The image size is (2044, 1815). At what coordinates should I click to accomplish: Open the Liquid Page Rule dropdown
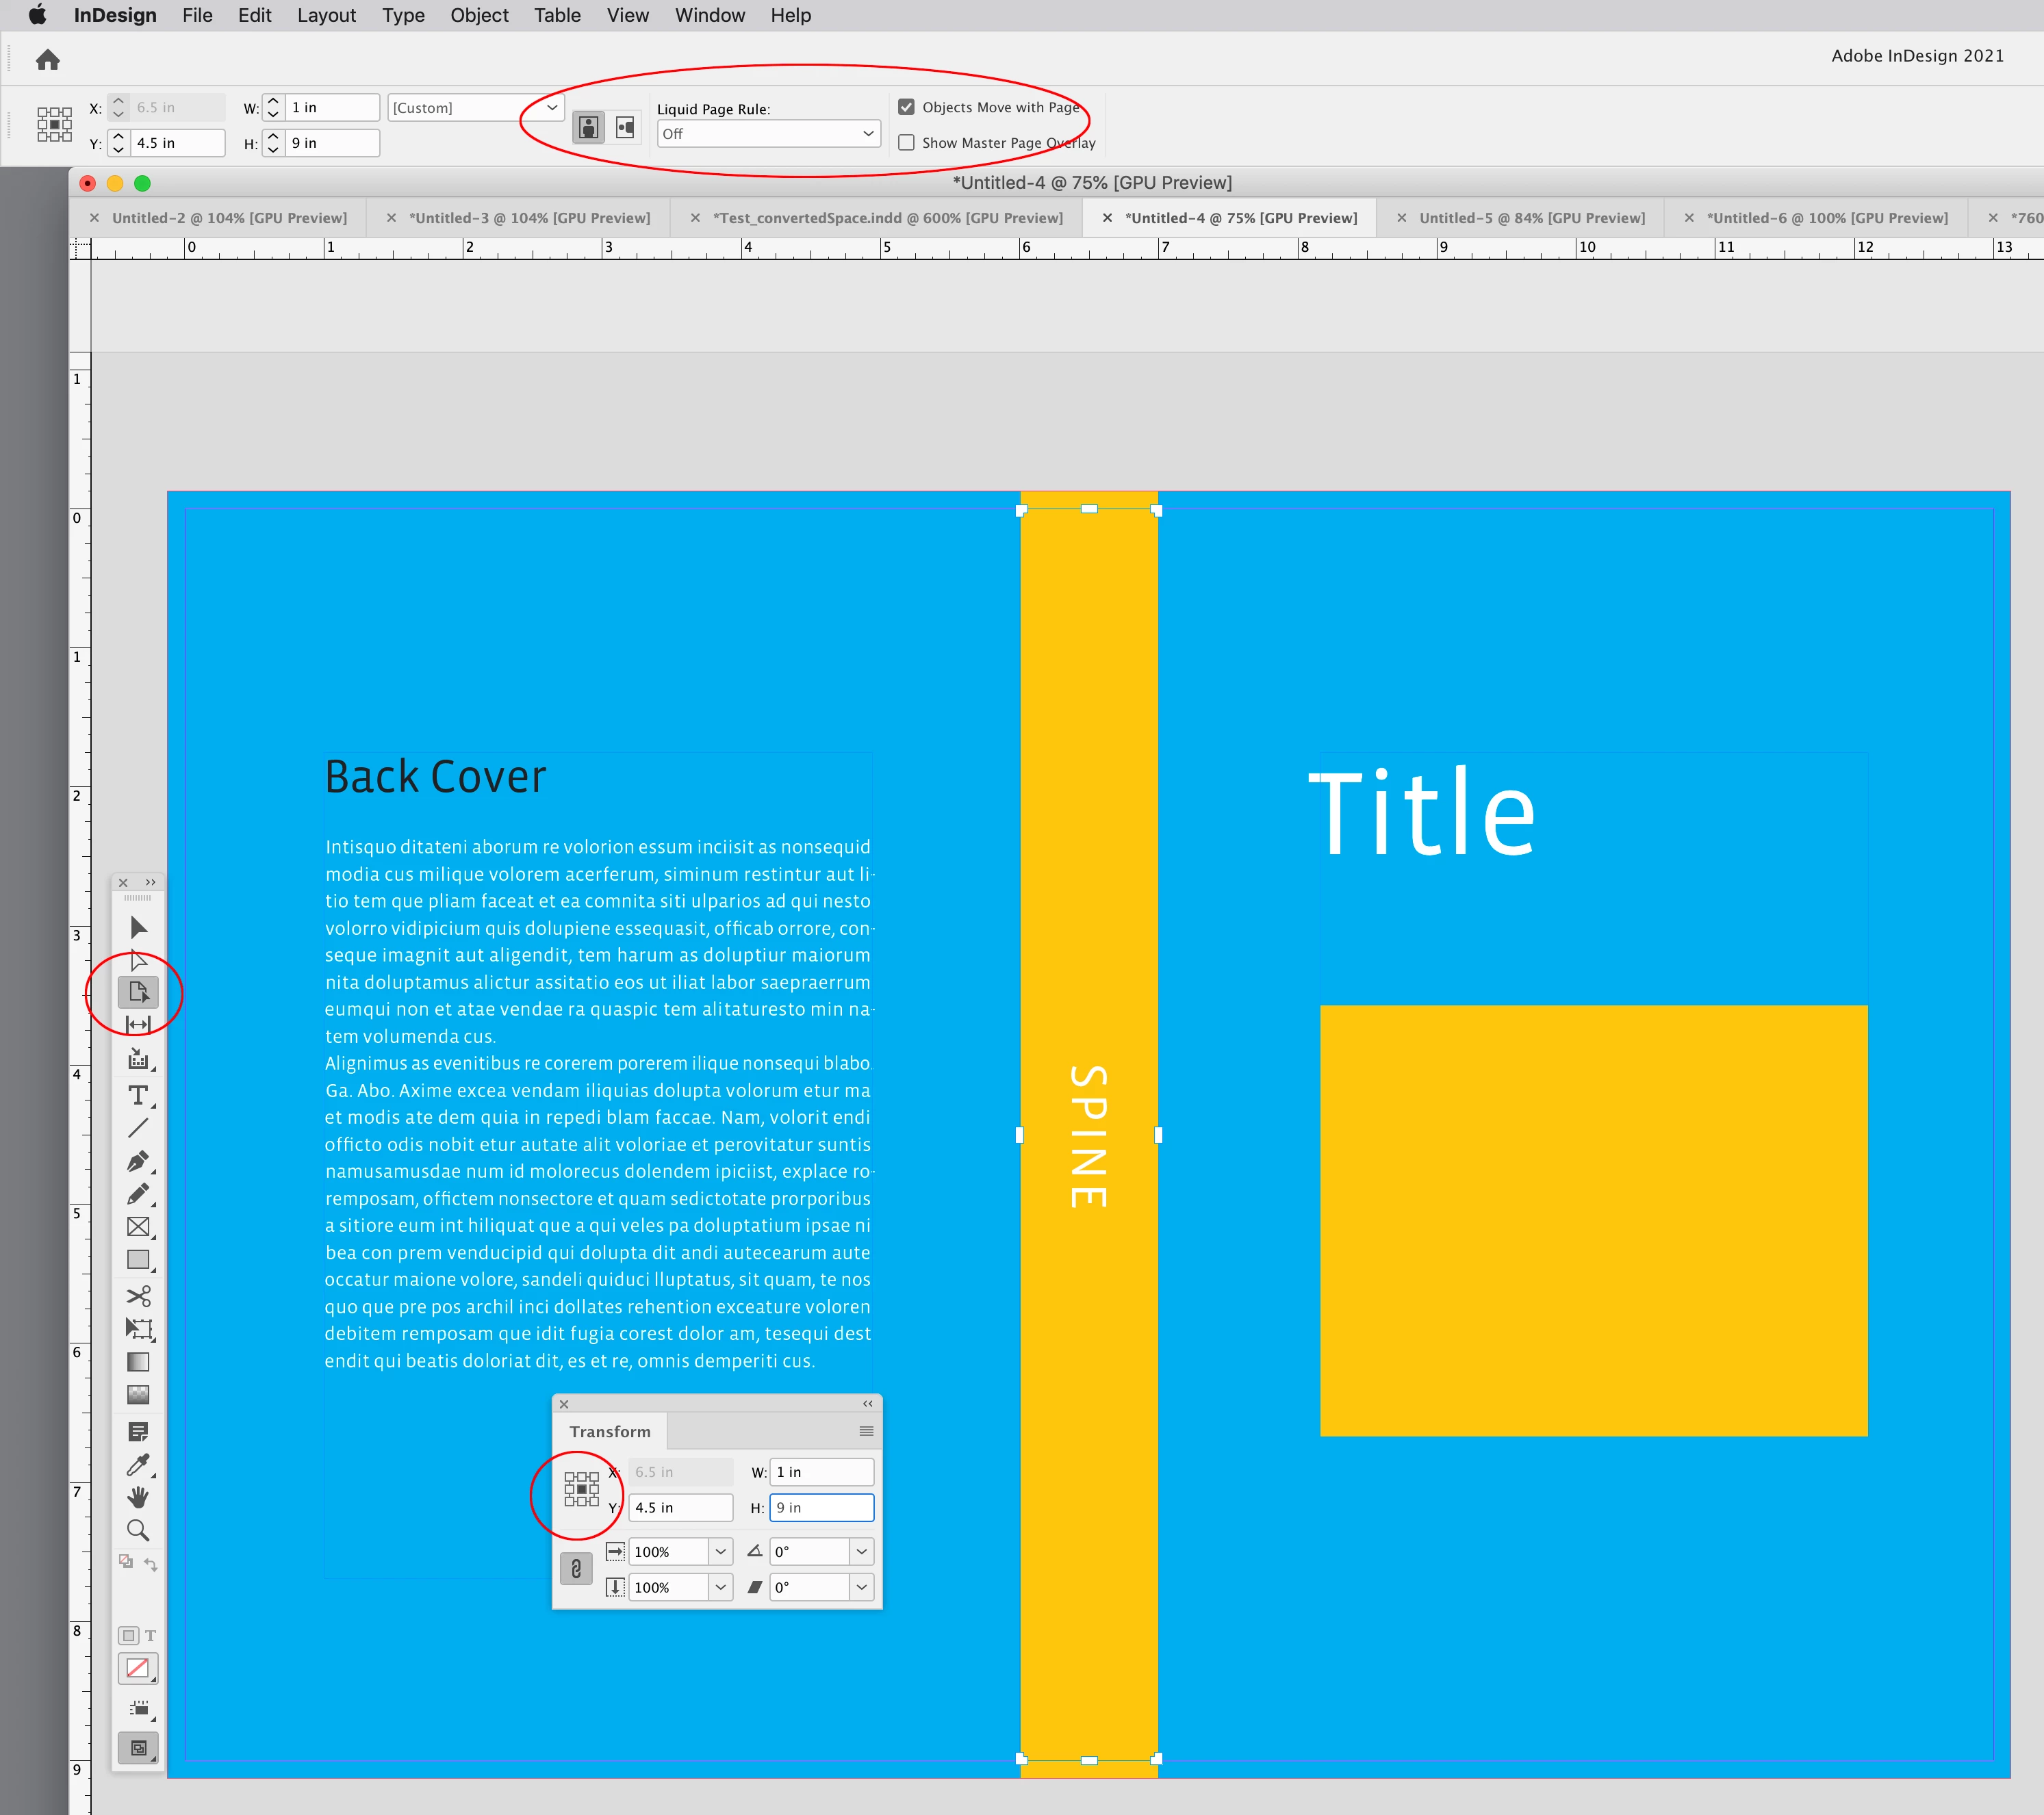coord(768,134)
